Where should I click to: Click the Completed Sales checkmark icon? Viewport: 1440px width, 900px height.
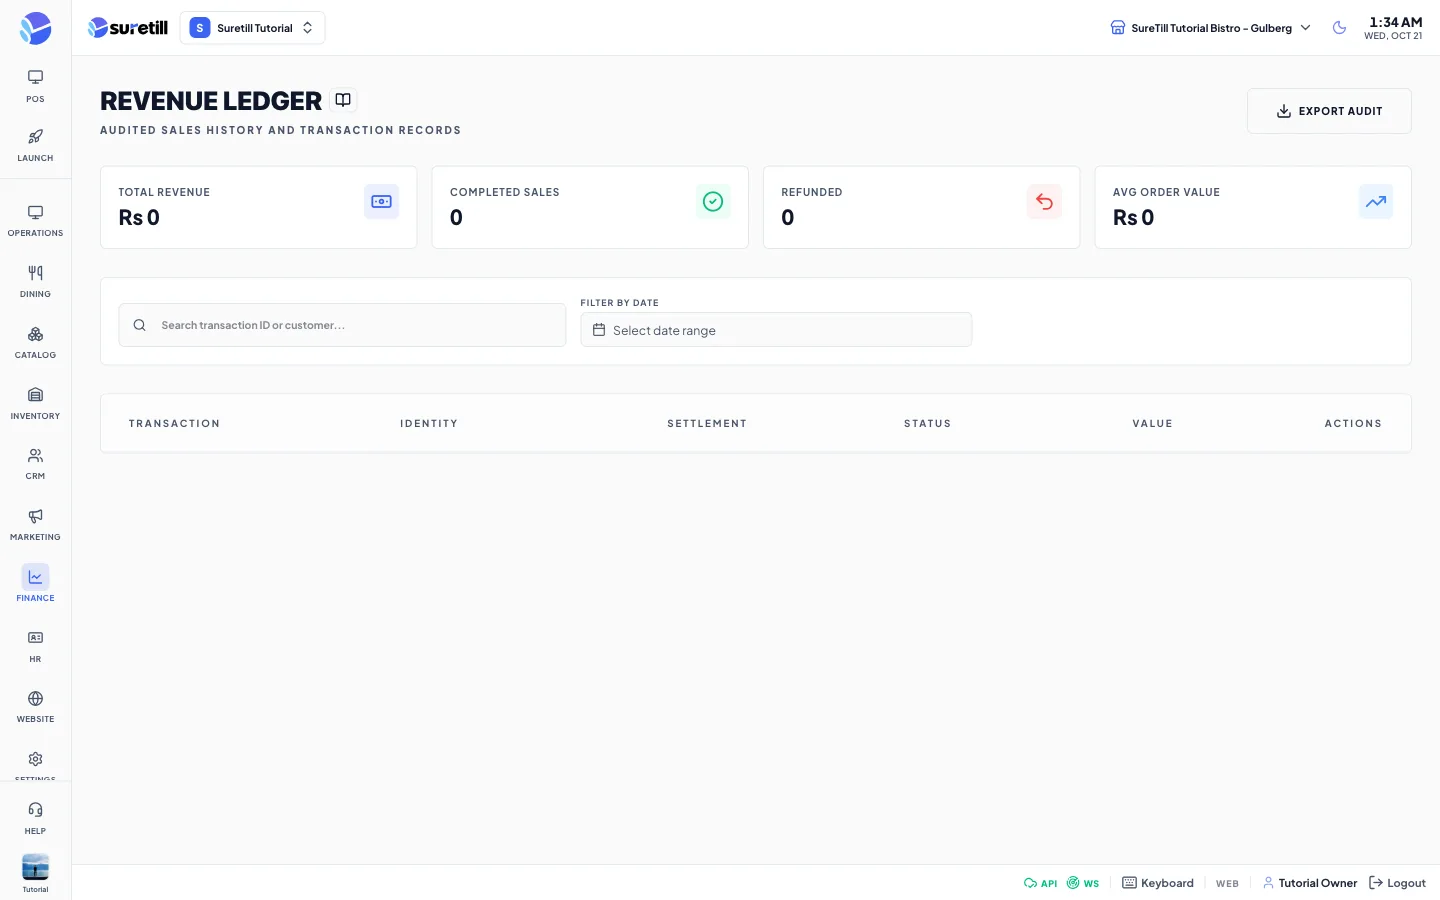713,202
